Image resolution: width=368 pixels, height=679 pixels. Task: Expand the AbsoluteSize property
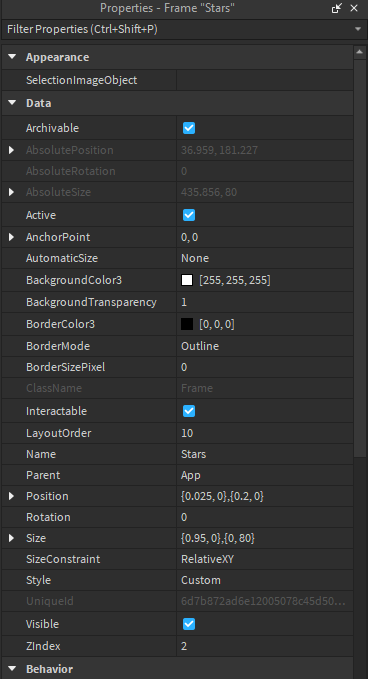click(12, 192)
